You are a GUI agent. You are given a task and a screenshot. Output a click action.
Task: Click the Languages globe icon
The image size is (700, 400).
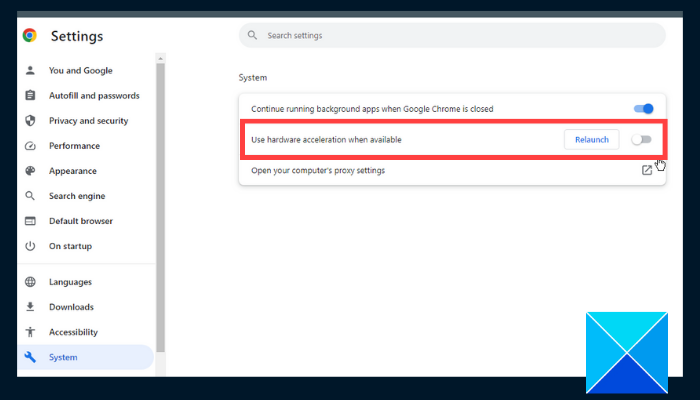pyautogui.click(x=30, y=282)
